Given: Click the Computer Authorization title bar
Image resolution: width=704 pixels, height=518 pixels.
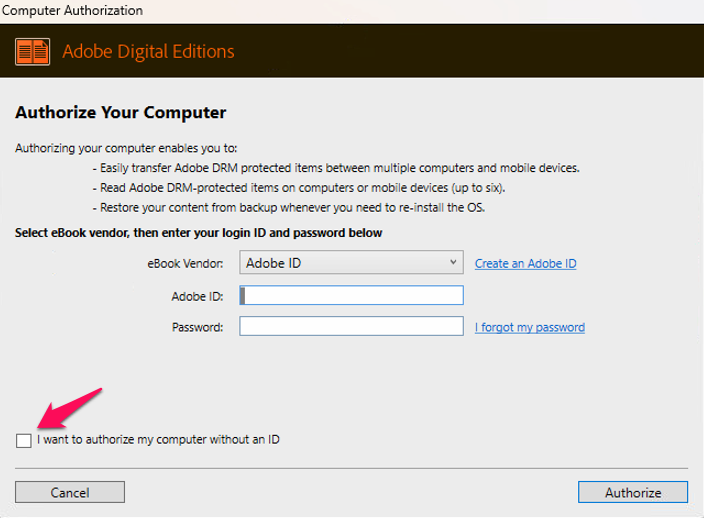Looking at the screenshot, I should coord(72,11).
